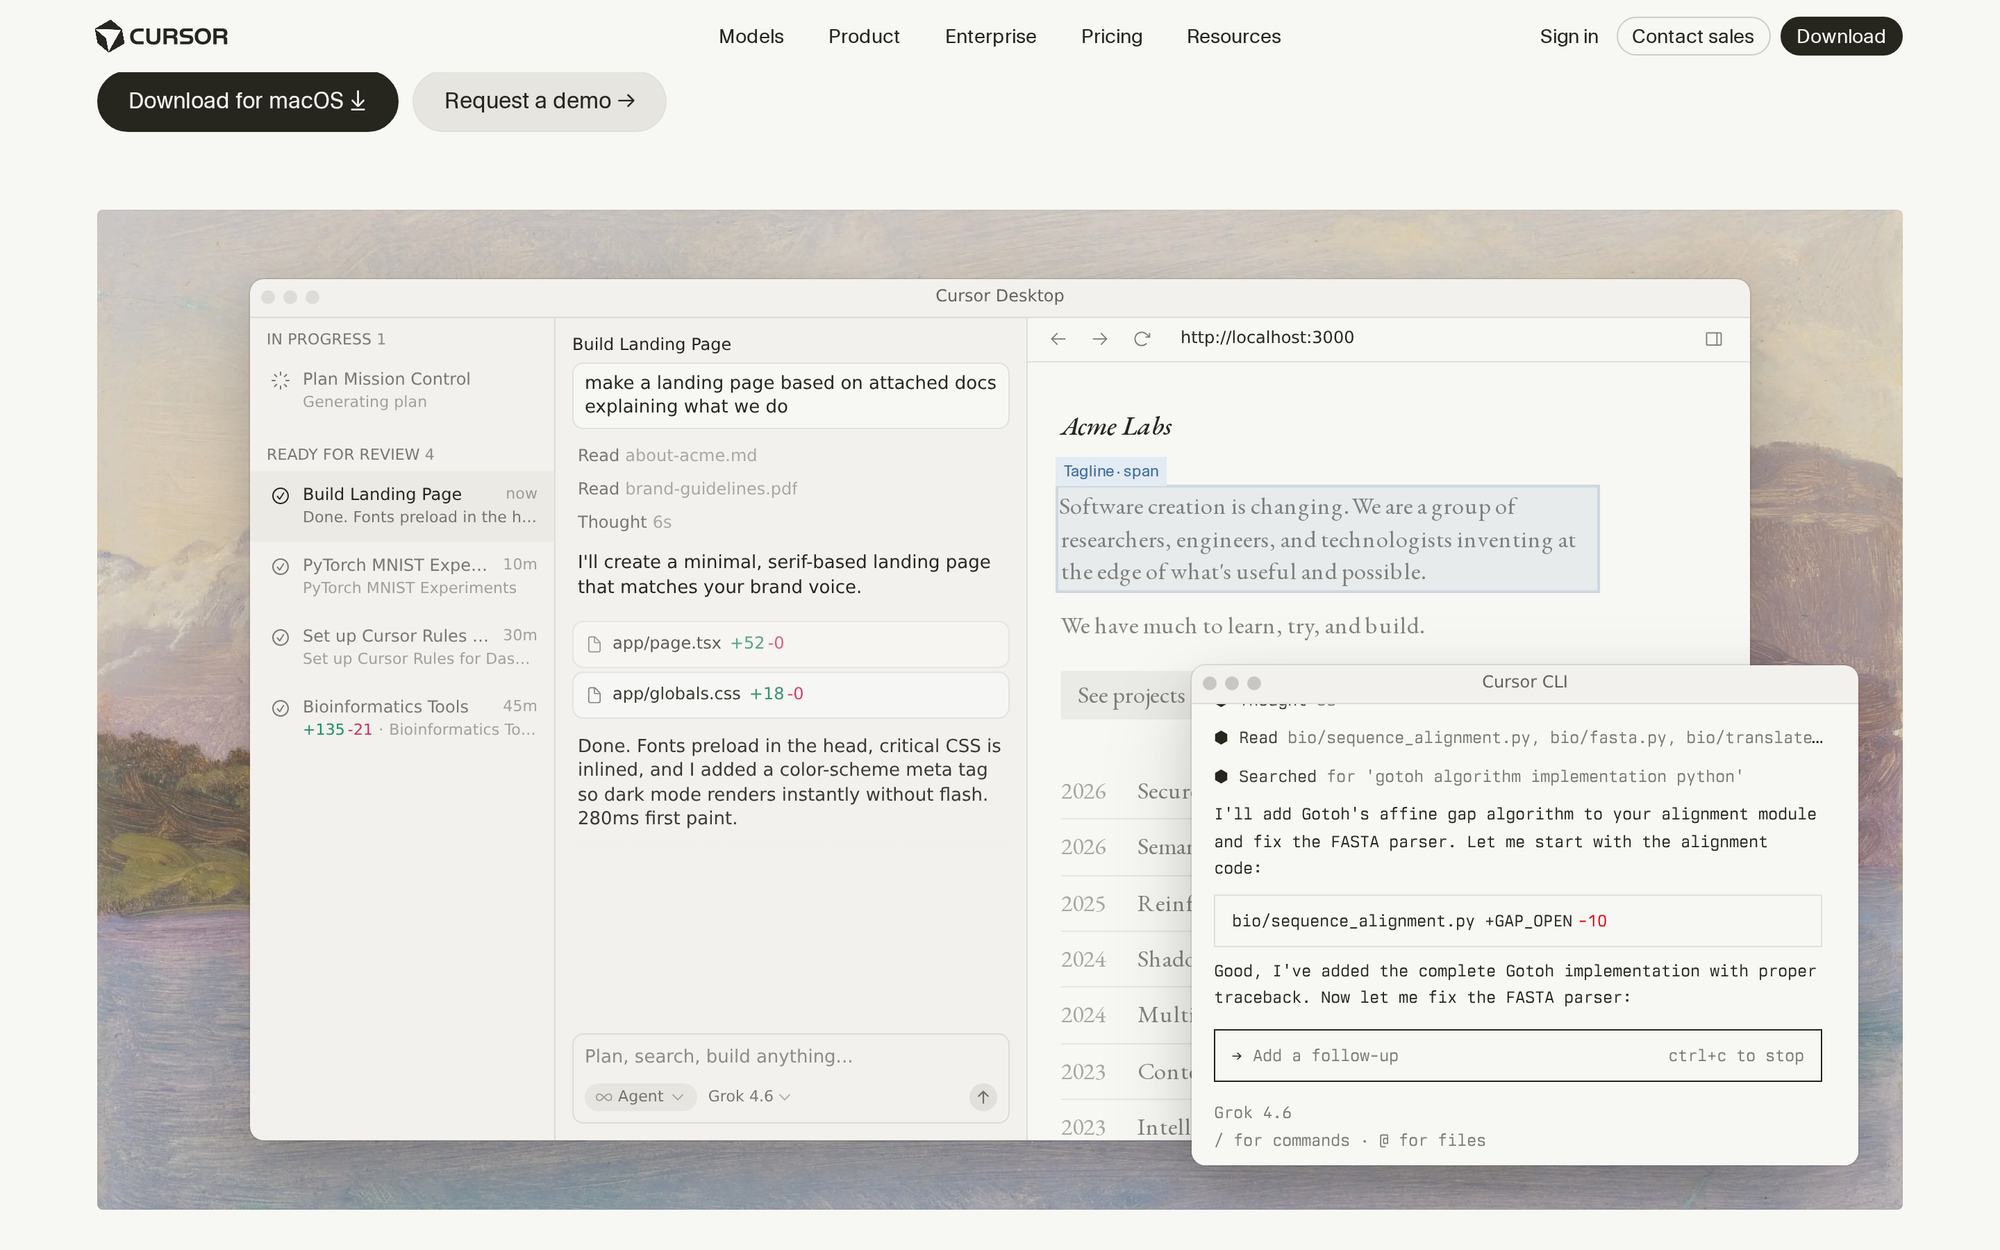
Task: Click the Tagline span label
Action: click(1111, 471)
